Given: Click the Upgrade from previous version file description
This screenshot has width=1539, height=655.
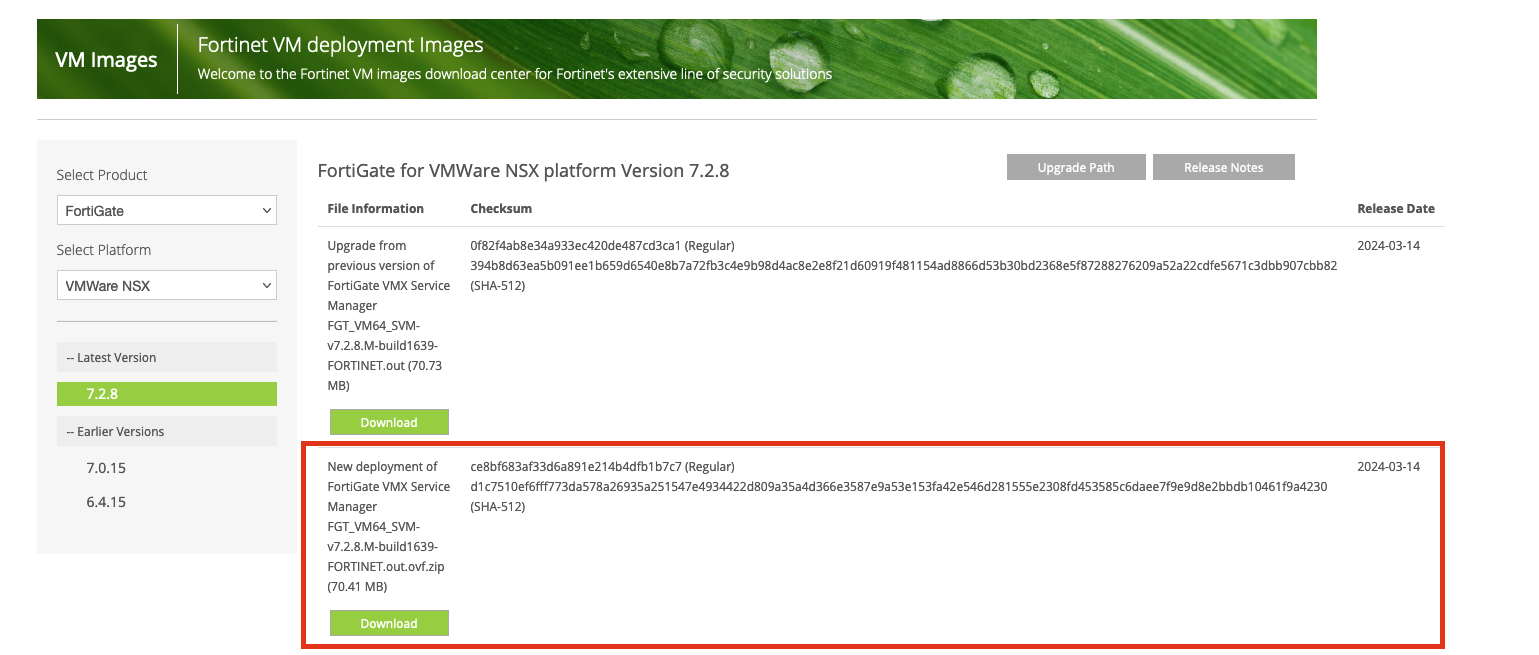Looking at the screenshot, I should [x=389, y=315].
